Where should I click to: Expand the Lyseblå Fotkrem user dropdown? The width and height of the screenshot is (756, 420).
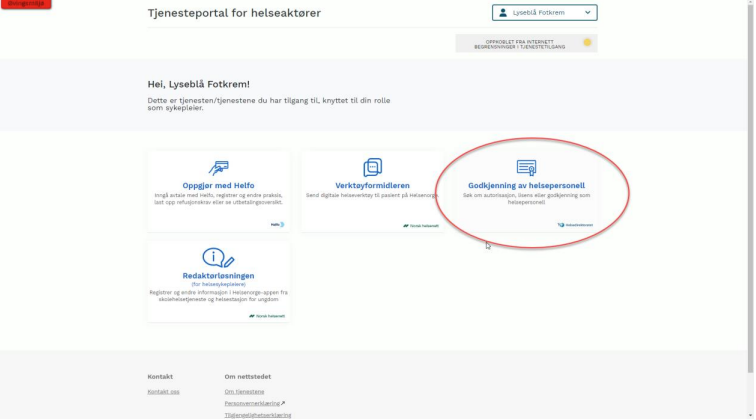pos(544,13)
